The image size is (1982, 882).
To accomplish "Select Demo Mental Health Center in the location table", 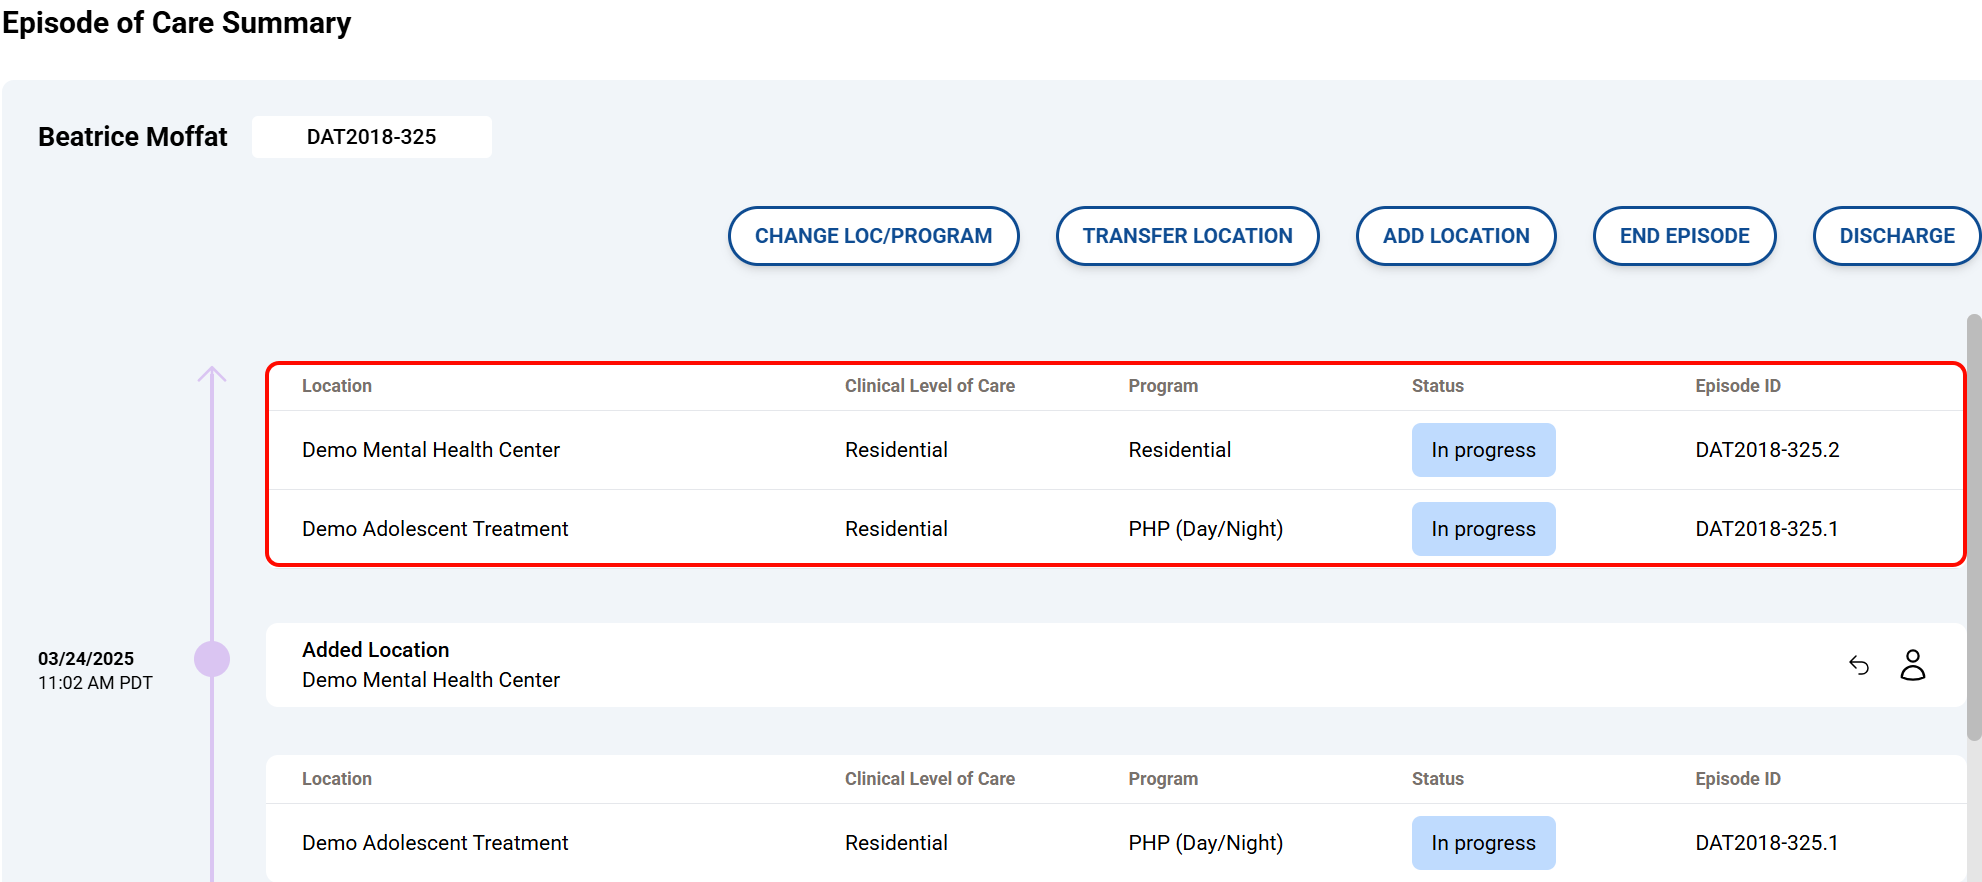I will click(x=431, y=450).
